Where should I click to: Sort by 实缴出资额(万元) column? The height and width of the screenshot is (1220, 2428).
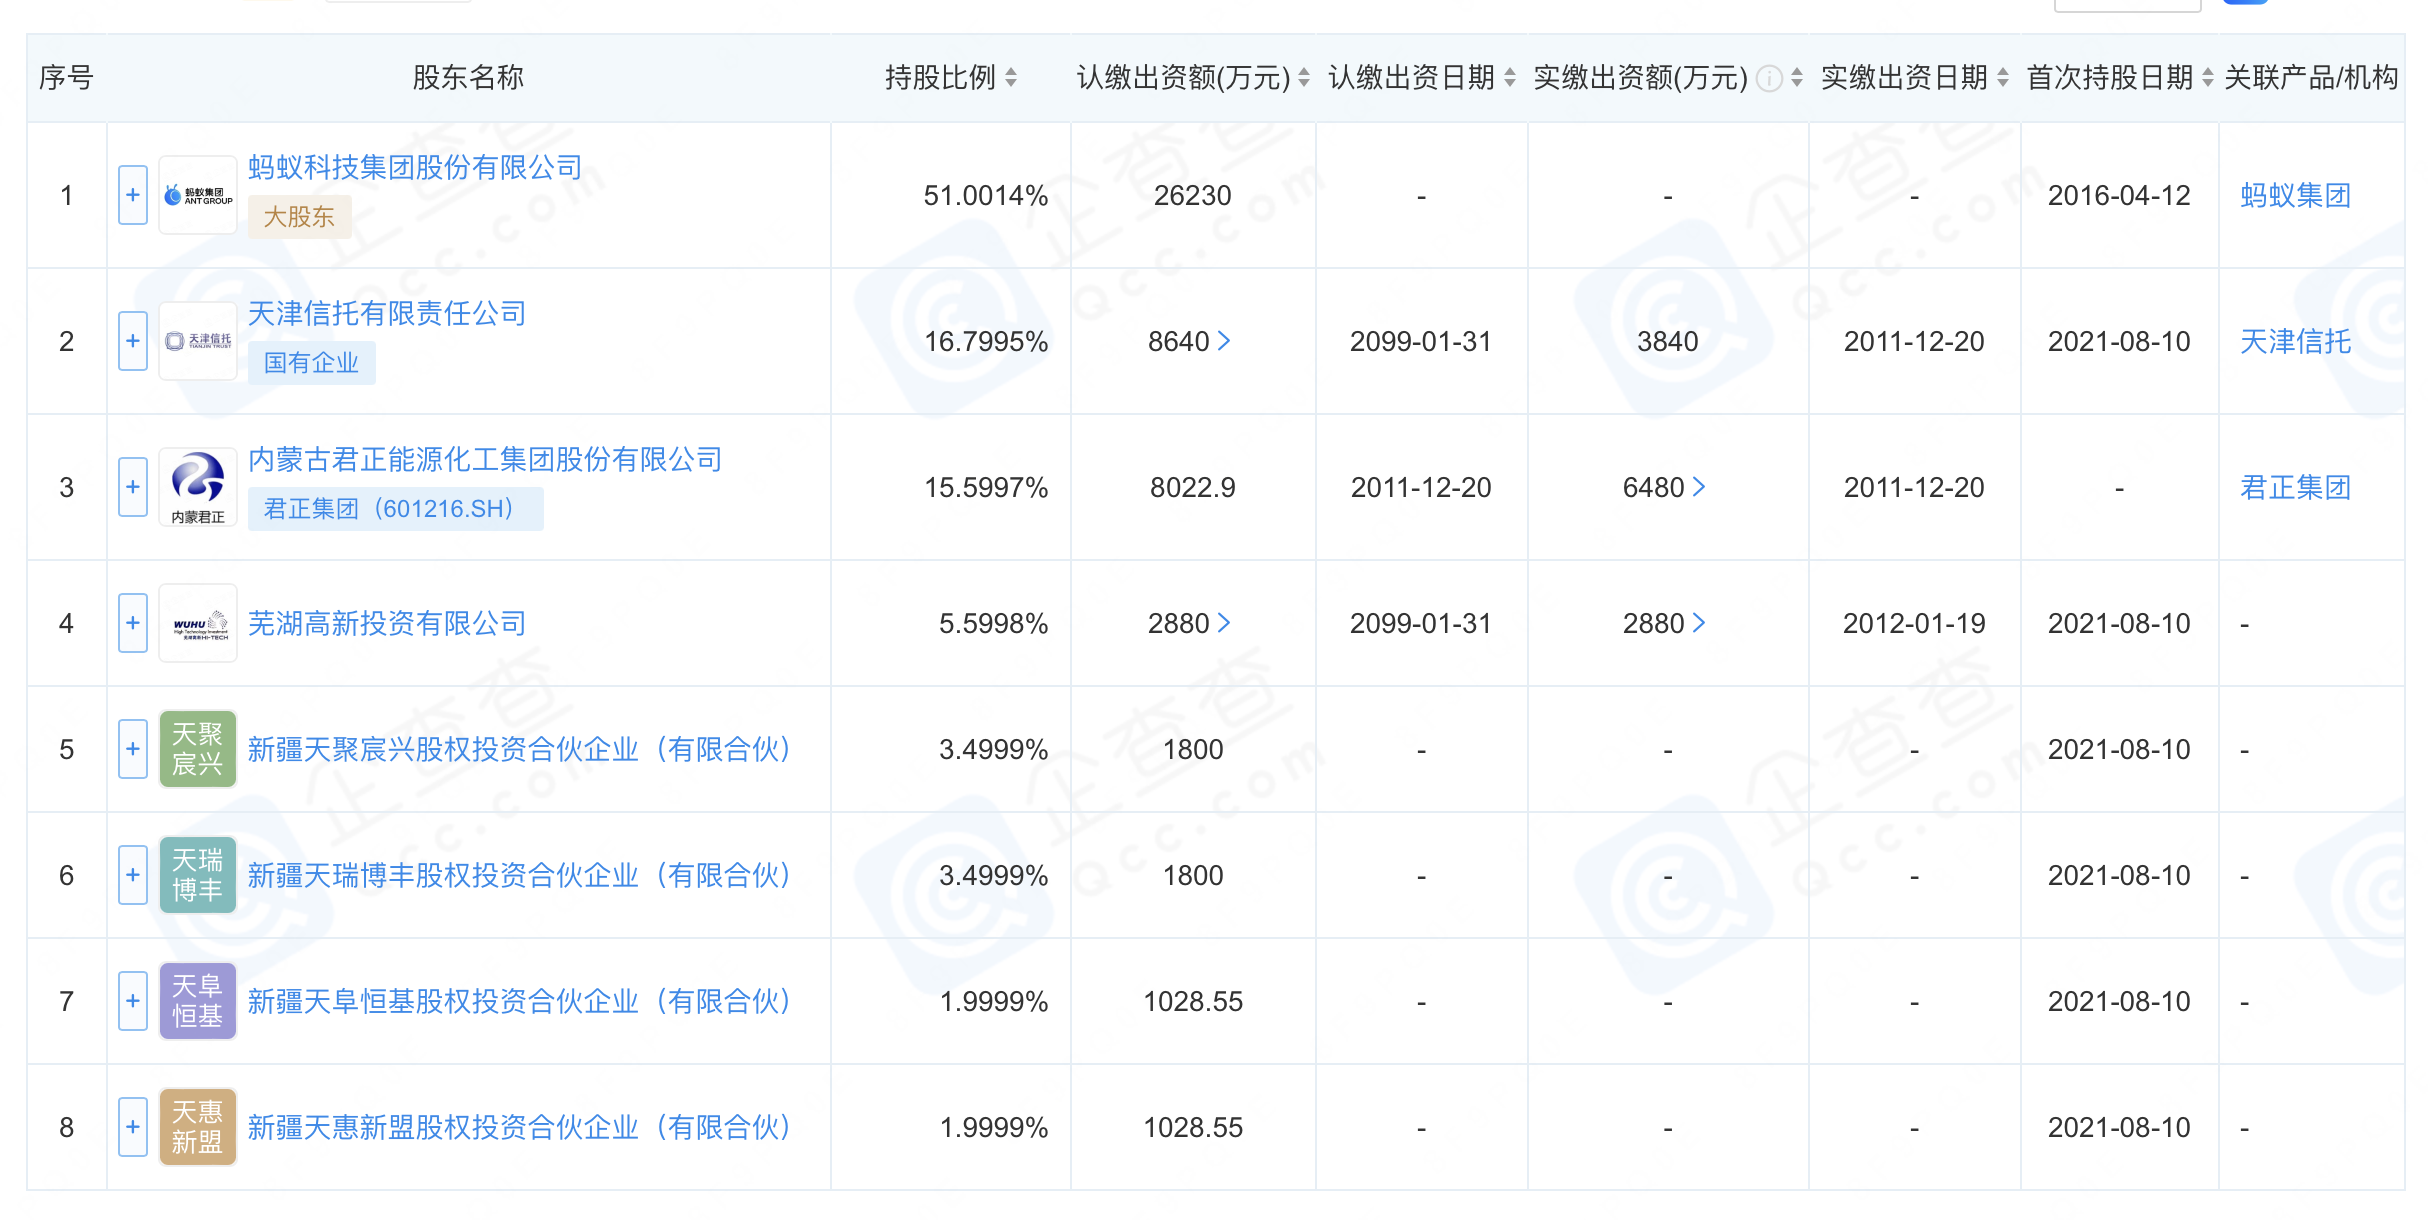point(1797,78)
